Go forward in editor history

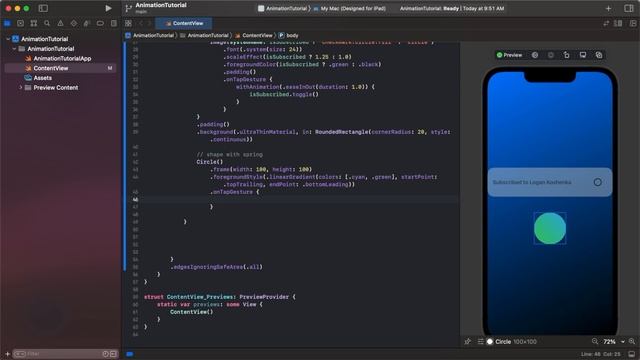coord(149,23)
